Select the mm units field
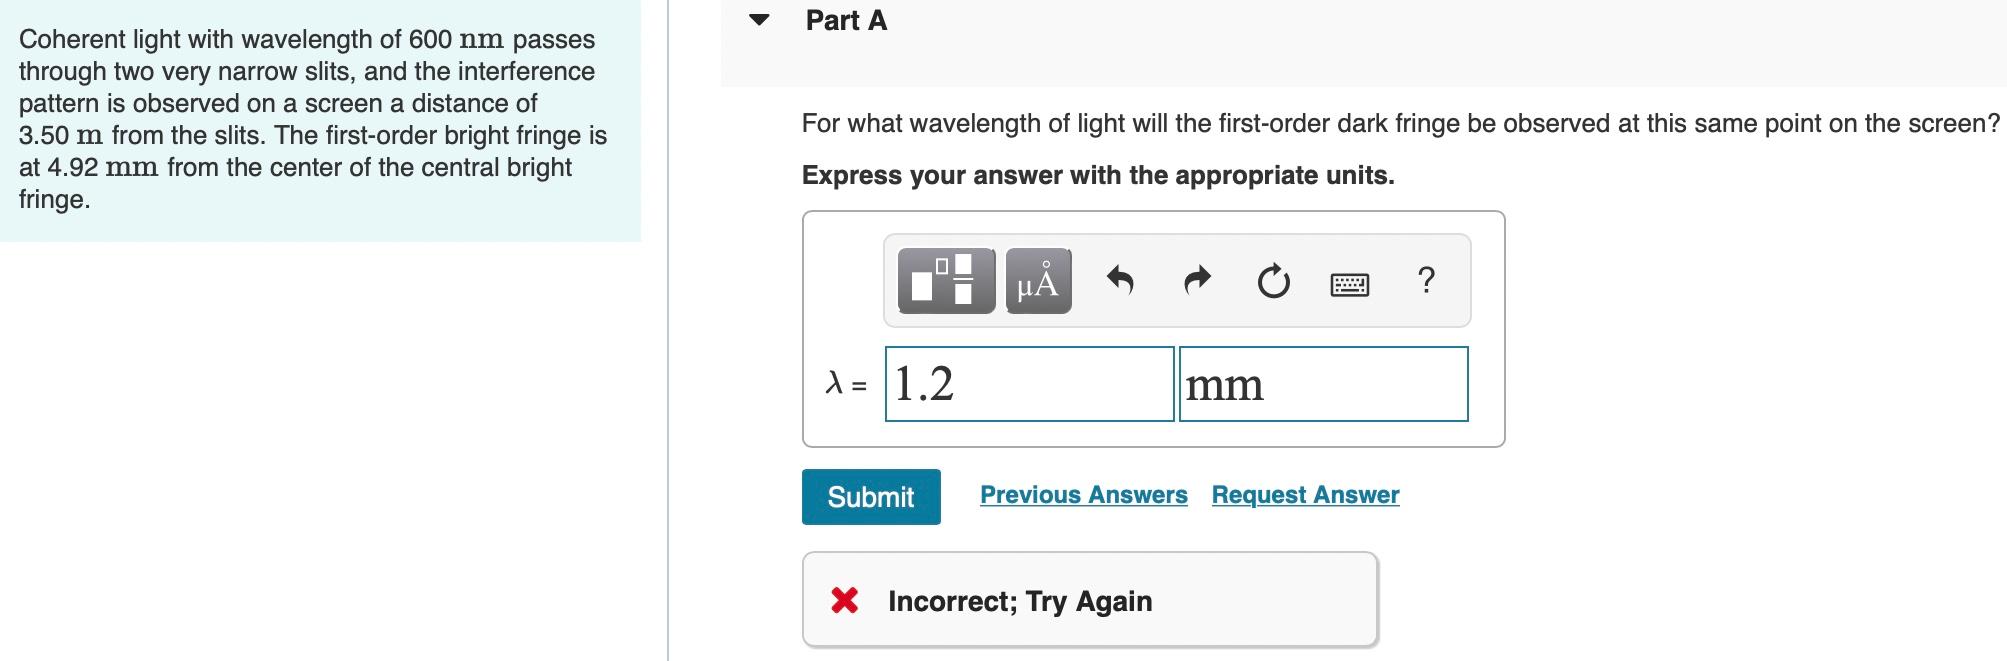This screenshot has height=661, width=2007. click(x=1324, y=384)
